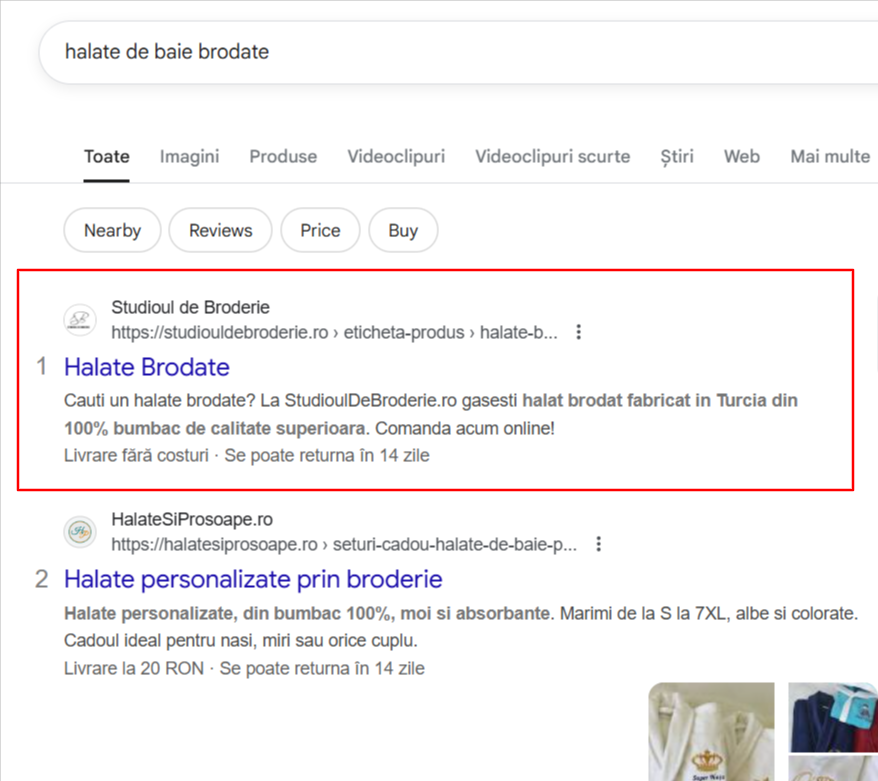Screen dimensions: 878x781
Task: Click 'Livrare la 20 RON' shipping text
Action: tap(134, 668)
